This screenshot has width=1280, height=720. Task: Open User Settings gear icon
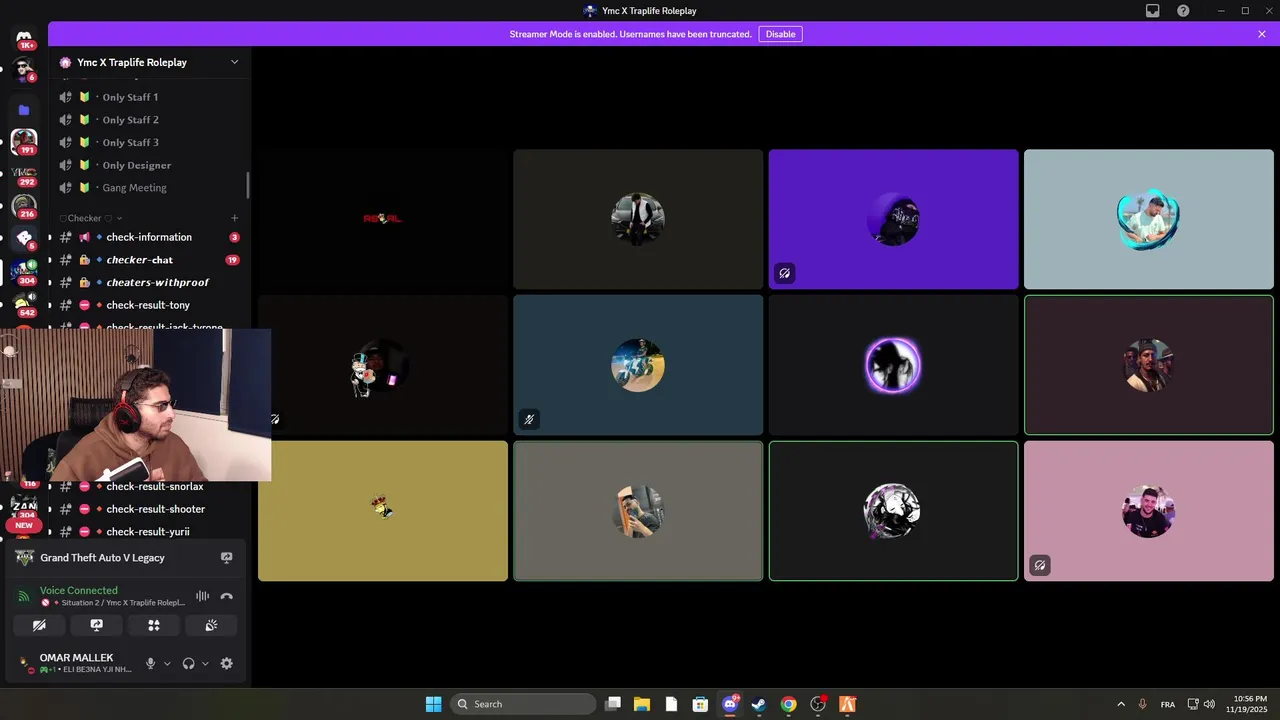[227, 663]
